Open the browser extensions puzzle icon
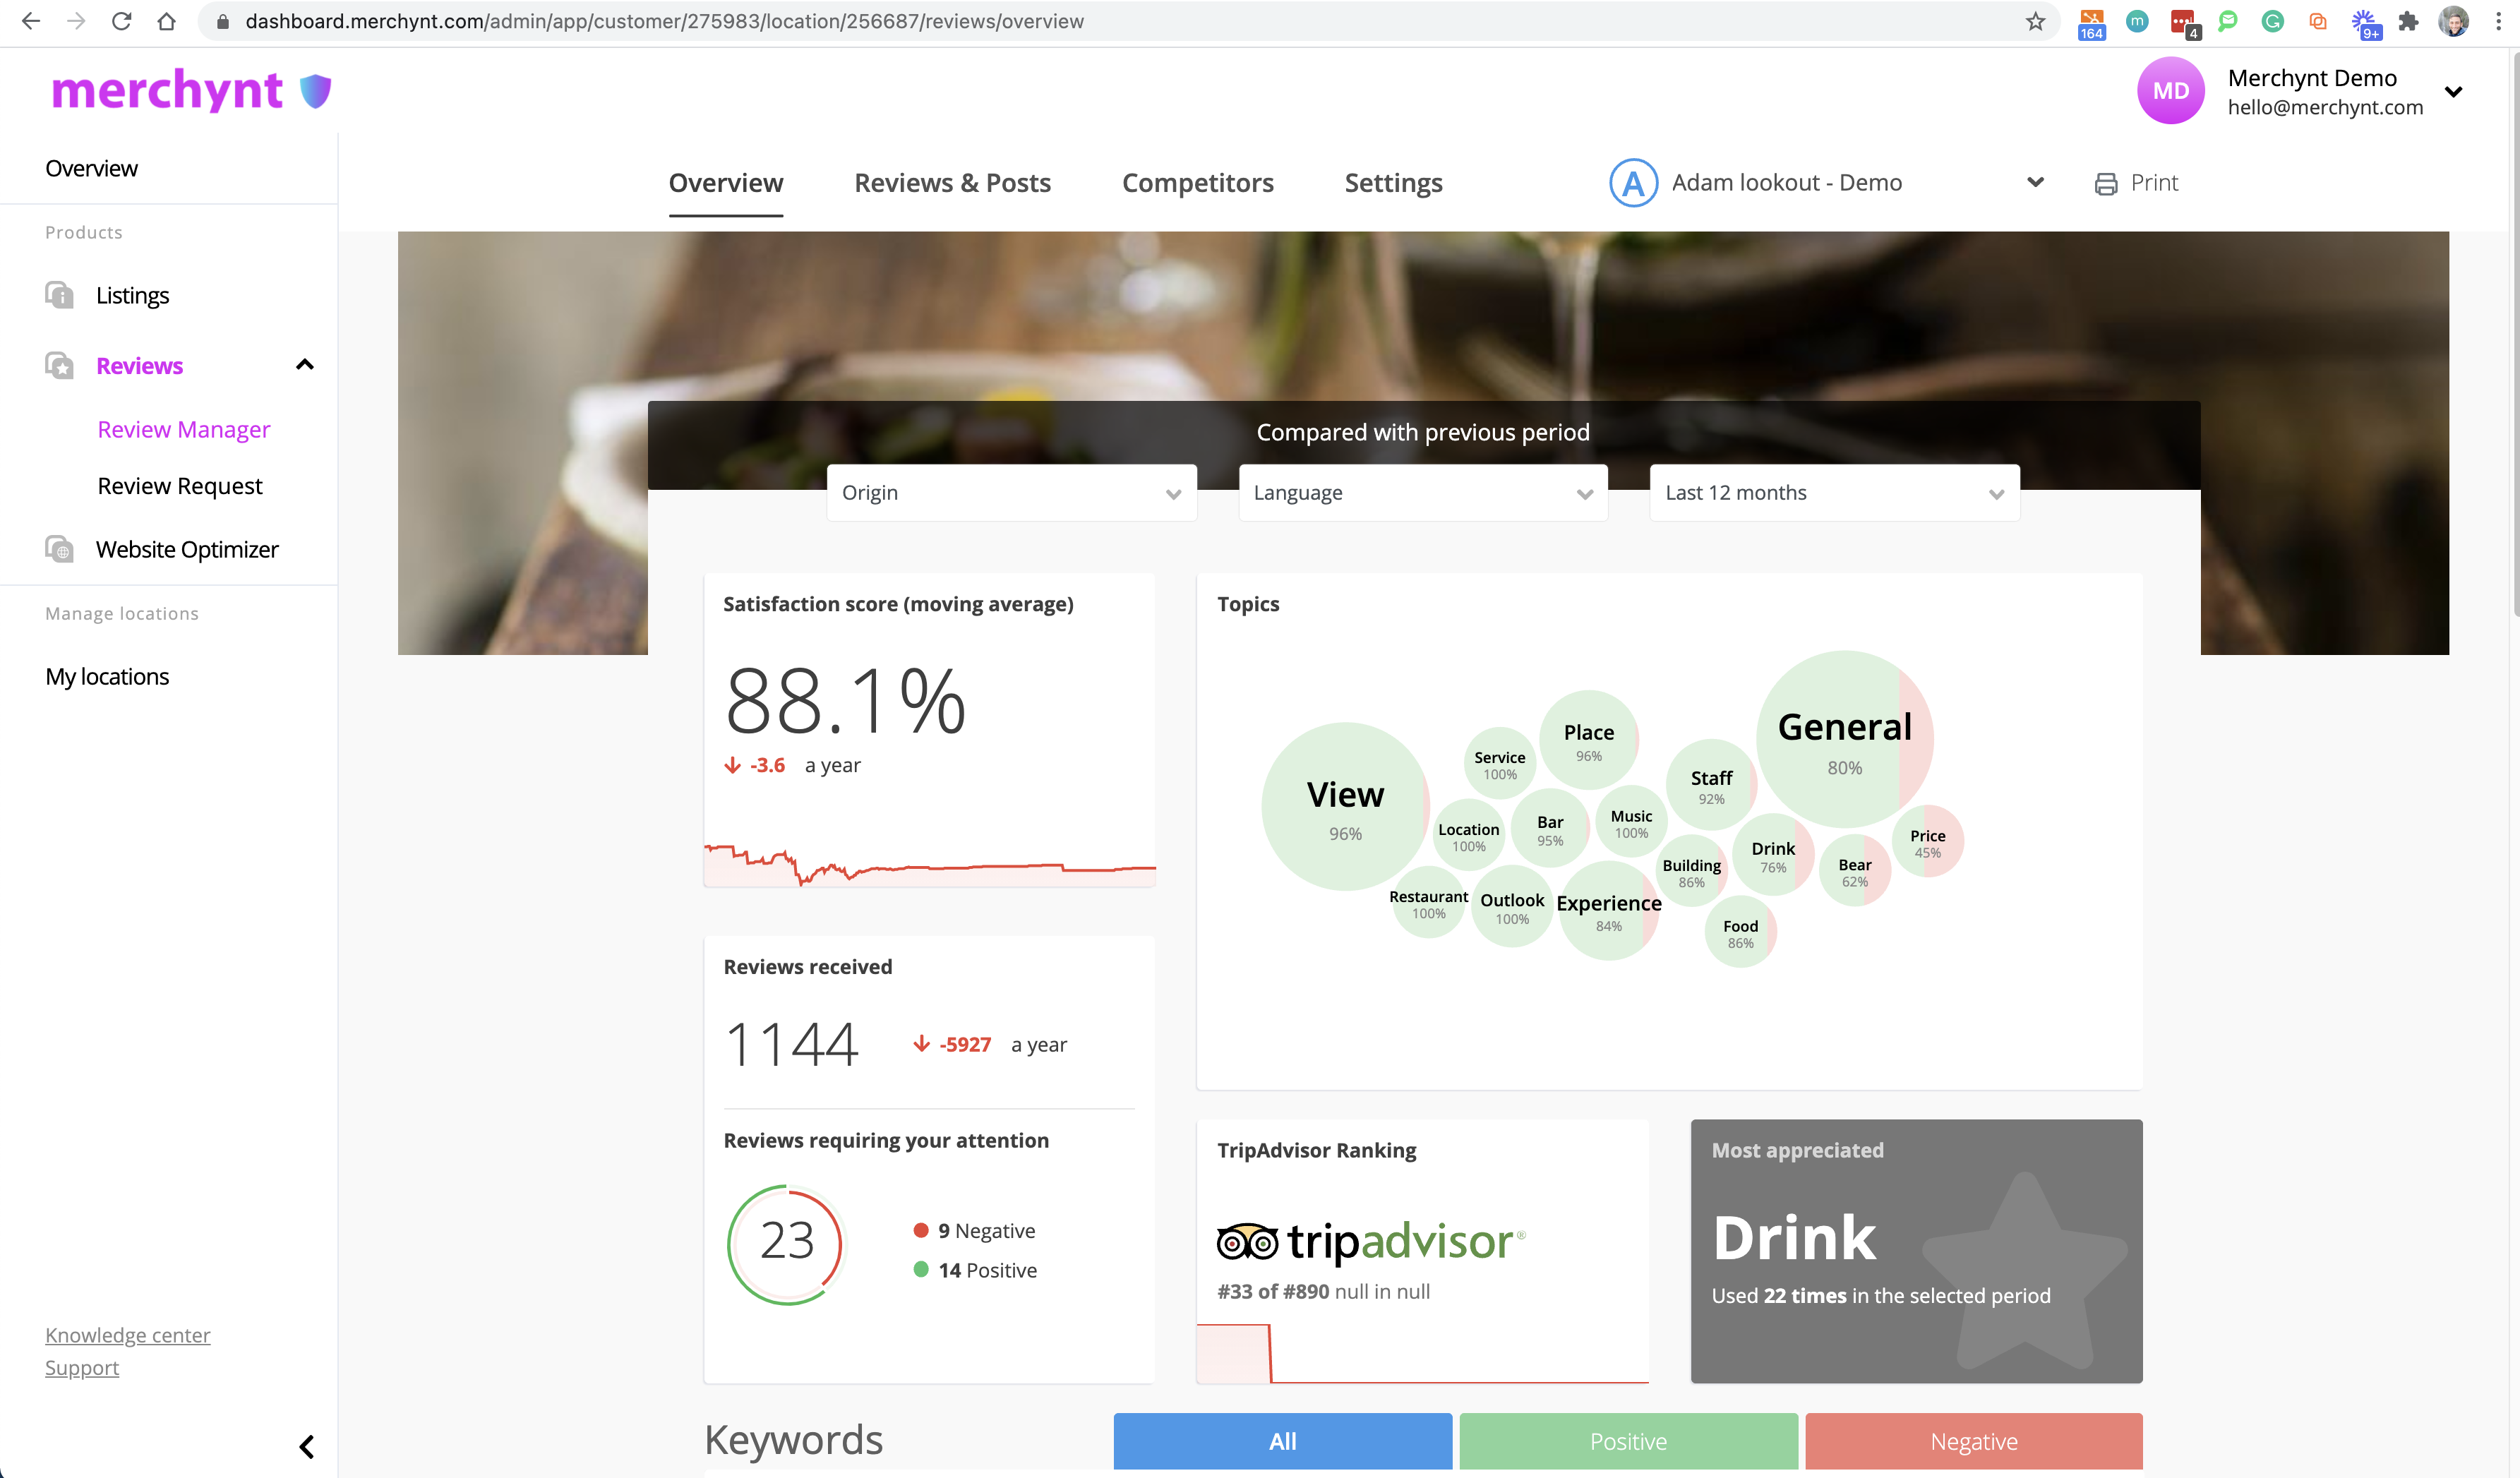 tap(2408, 21)
